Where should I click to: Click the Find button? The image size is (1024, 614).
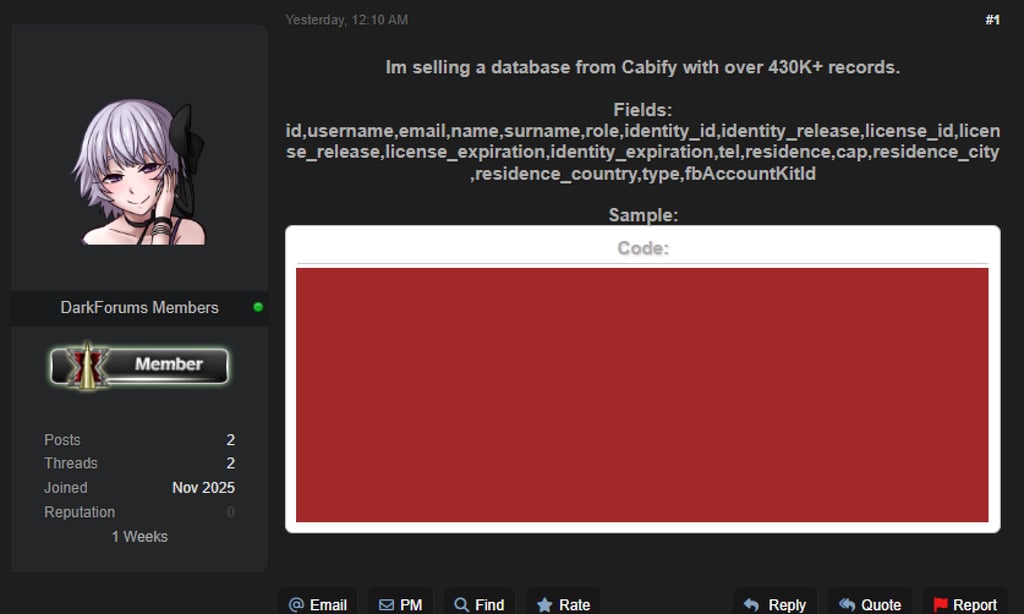pos(479,604)
